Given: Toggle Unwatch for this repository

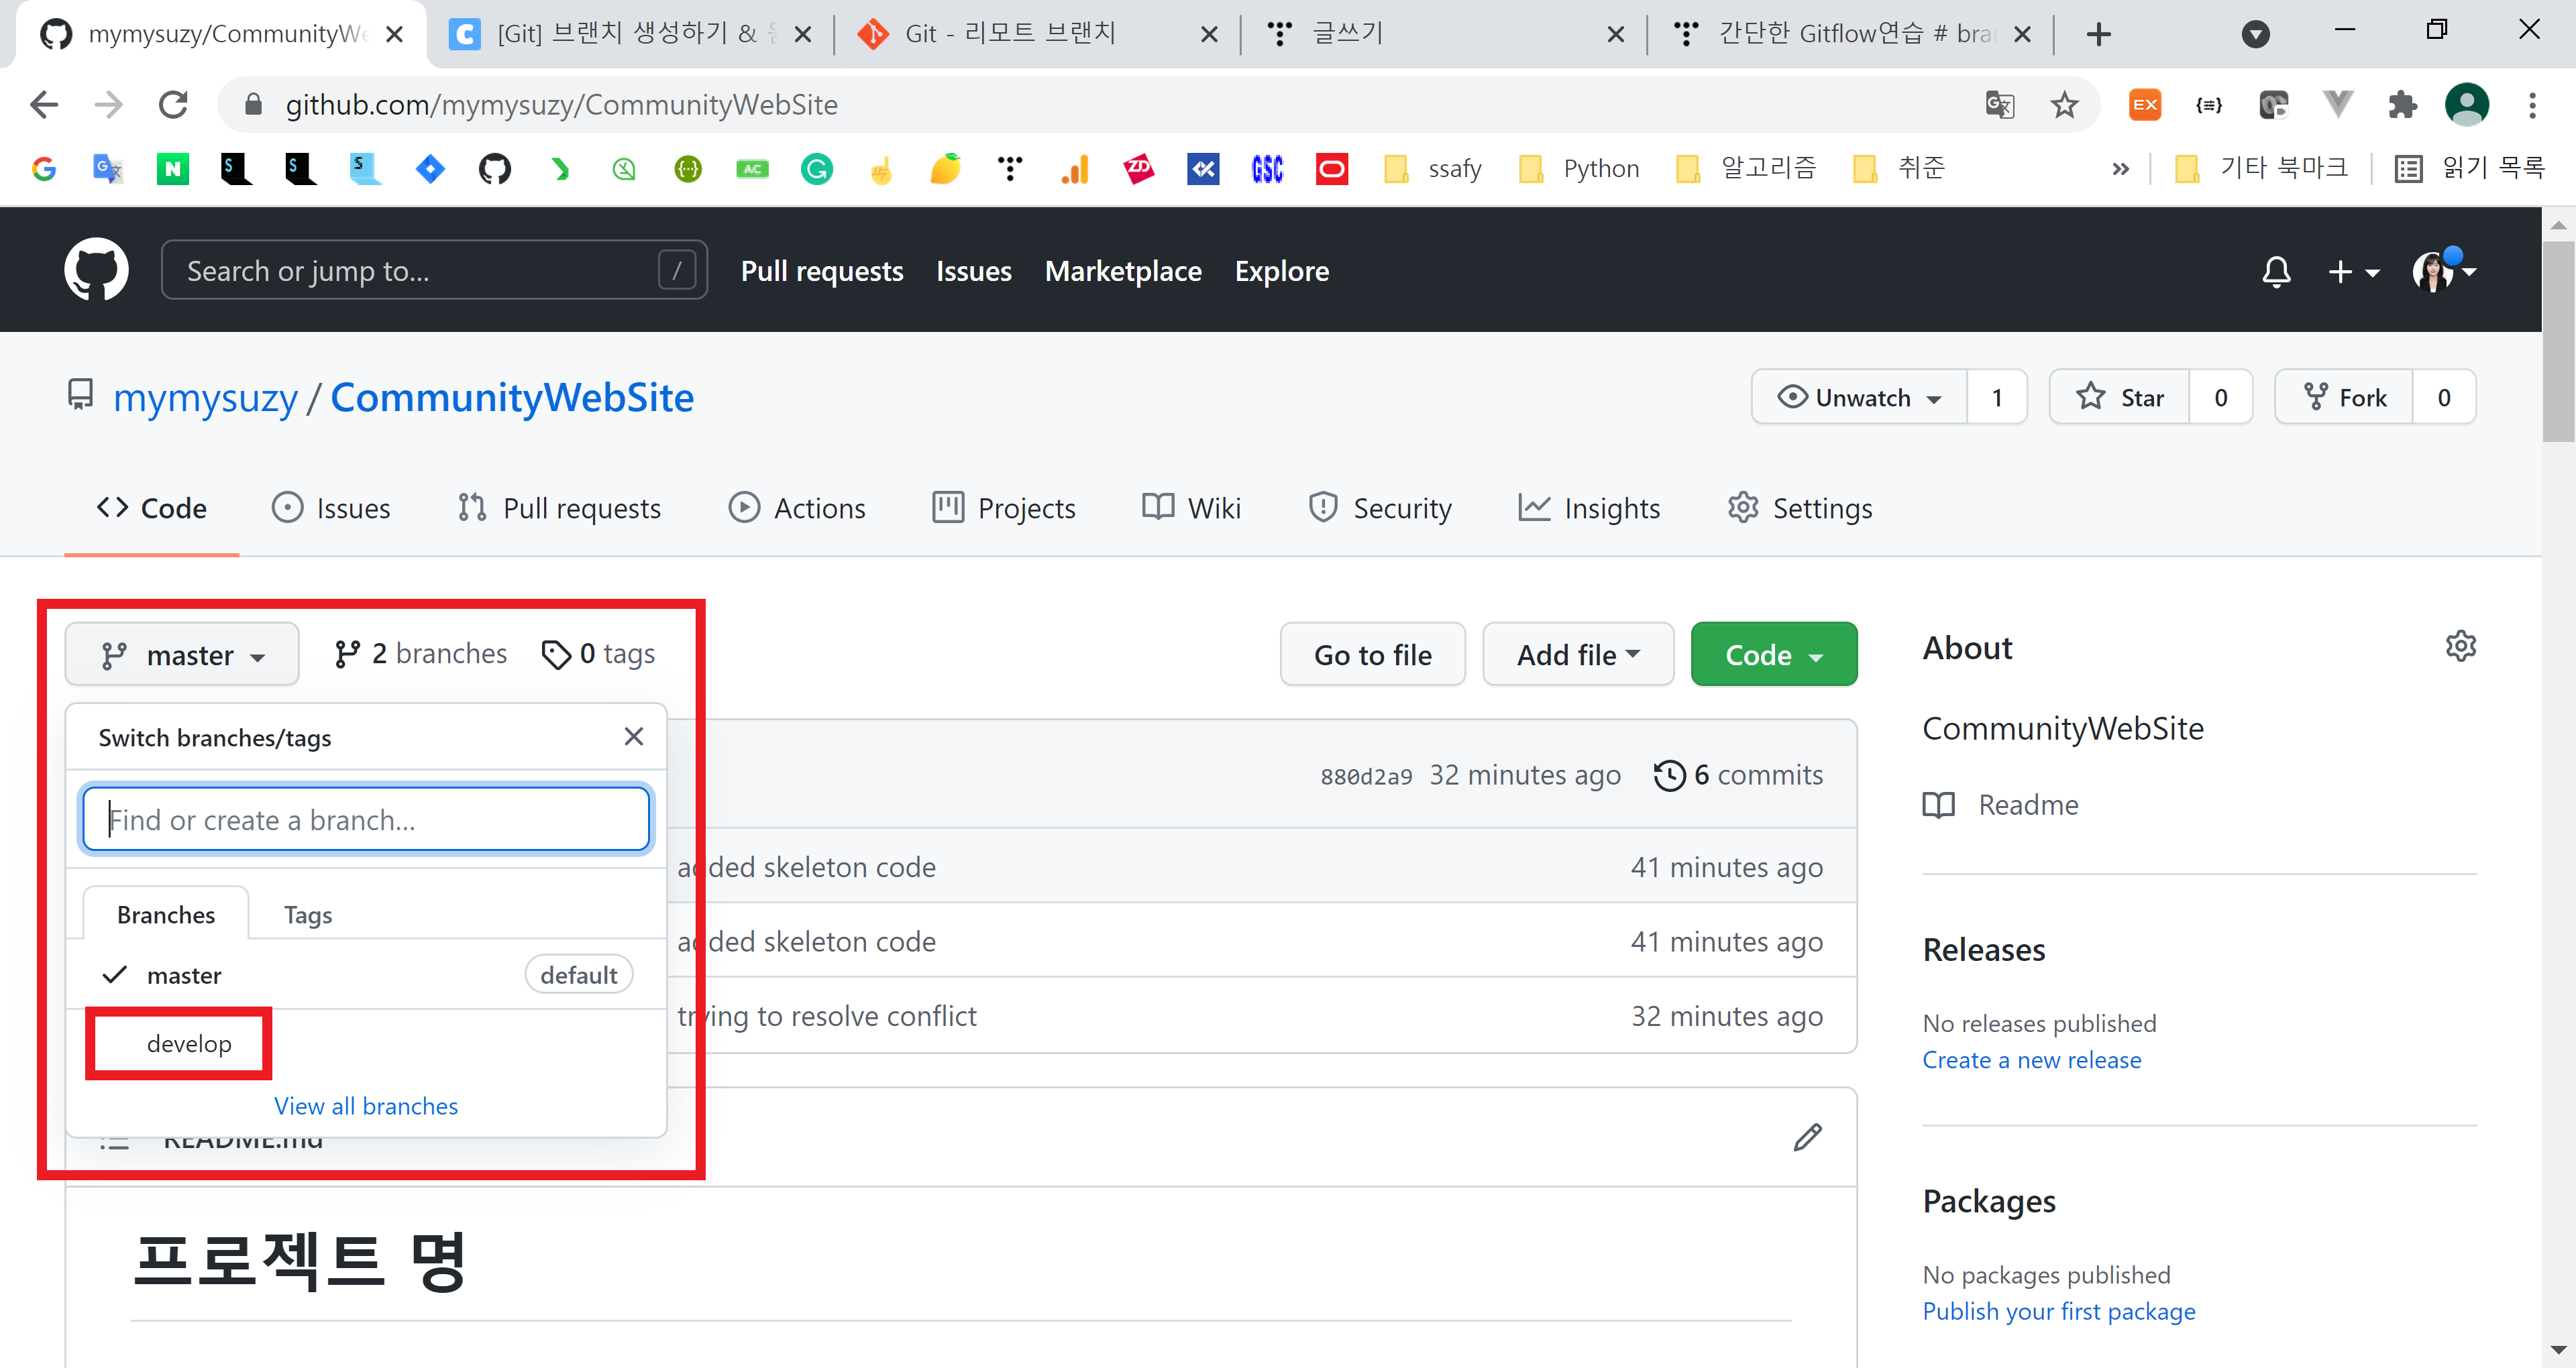Looking at the screenshot, I should (1859, 398).
